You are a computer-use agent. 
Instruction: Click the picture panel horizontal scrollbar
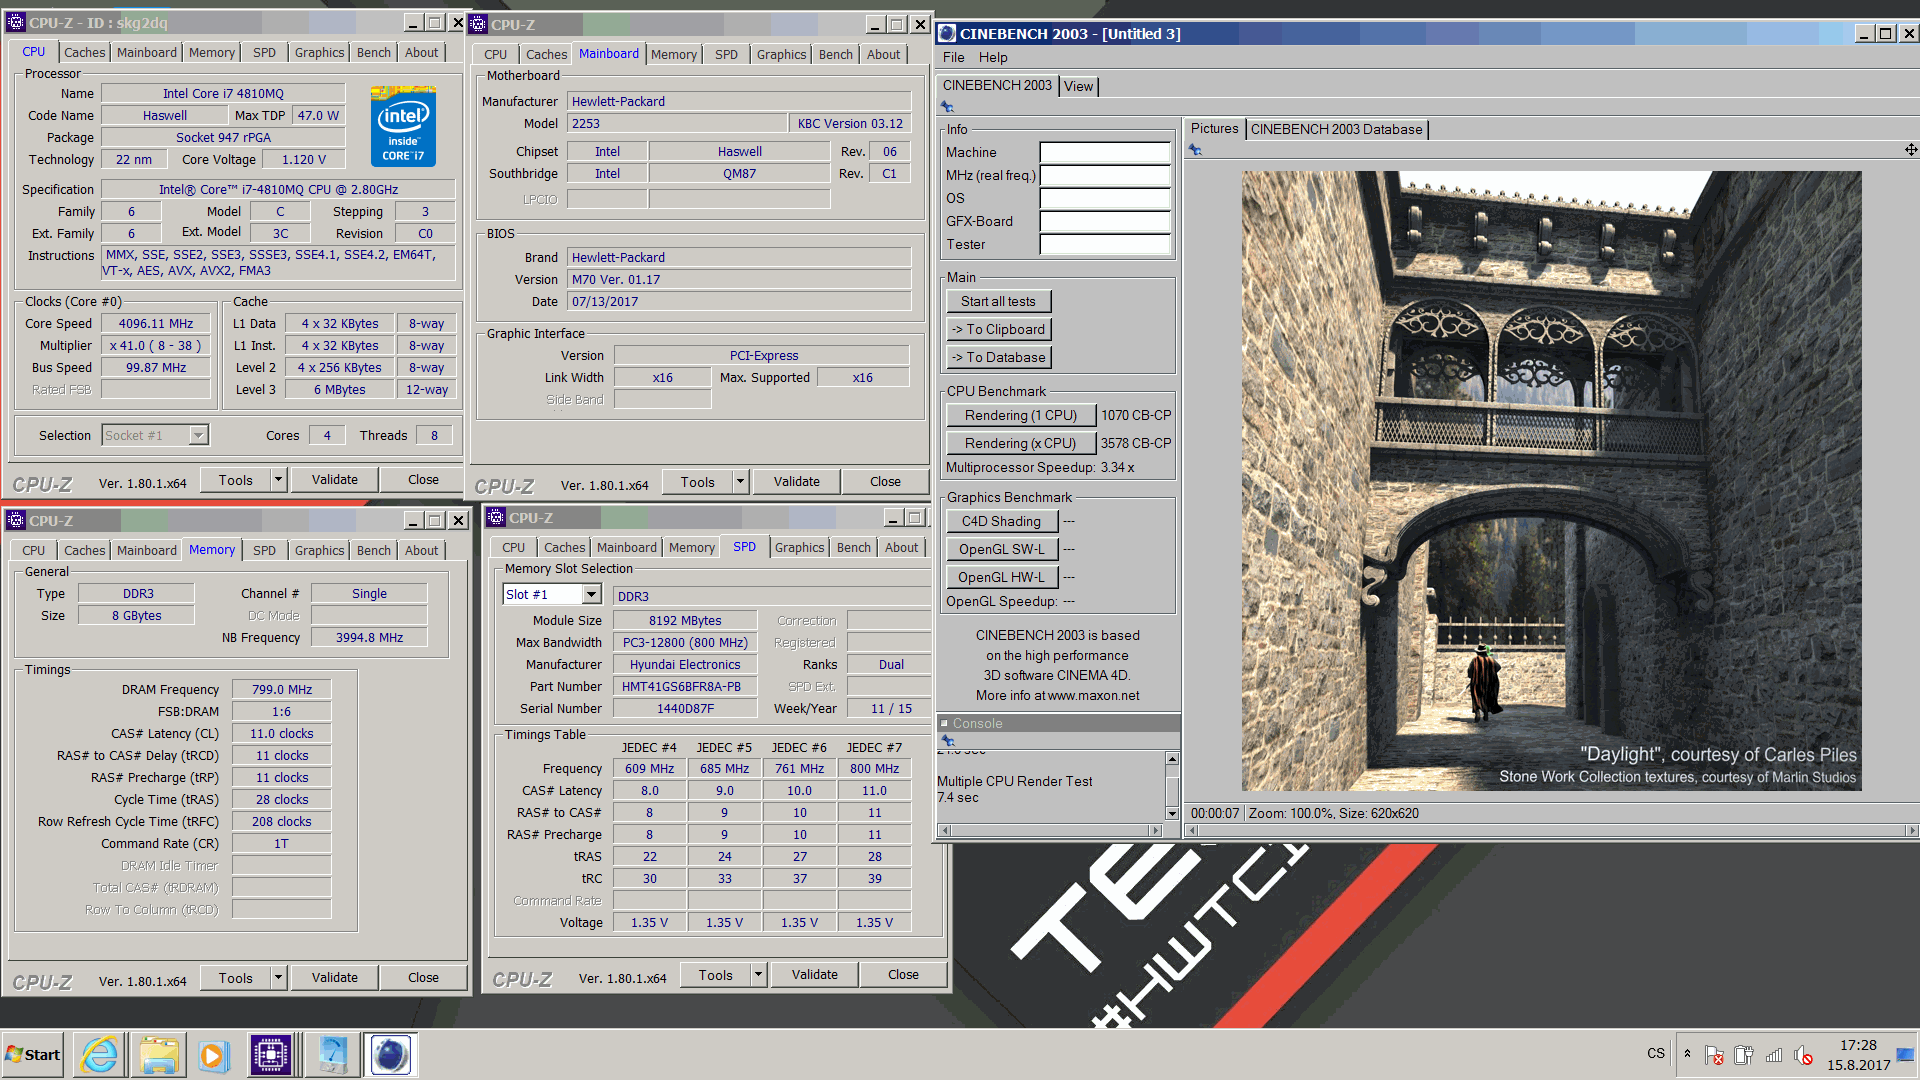[x=1552, y=830]
